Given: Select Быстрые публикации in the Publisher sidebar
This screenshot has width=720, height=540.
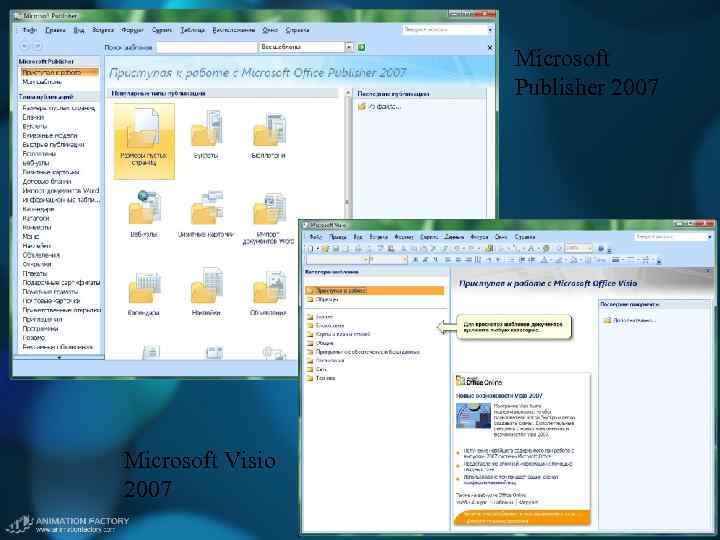Looking at the screenshot, I should coord(53,145).
